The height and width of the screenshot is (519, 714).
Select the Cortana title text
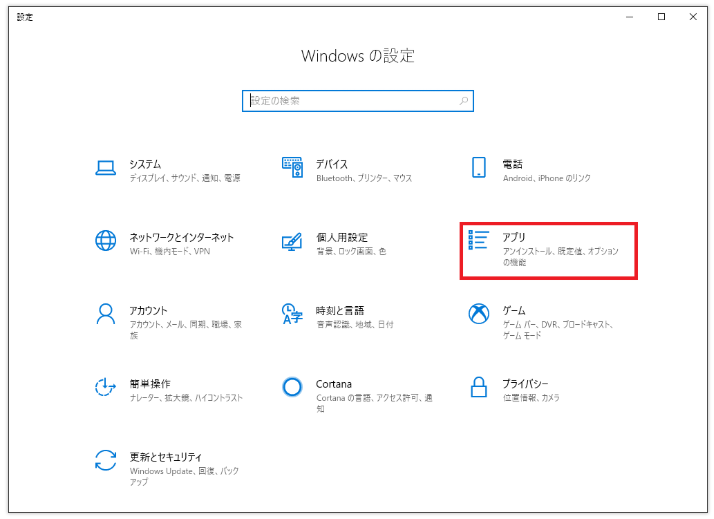(334, 384)
